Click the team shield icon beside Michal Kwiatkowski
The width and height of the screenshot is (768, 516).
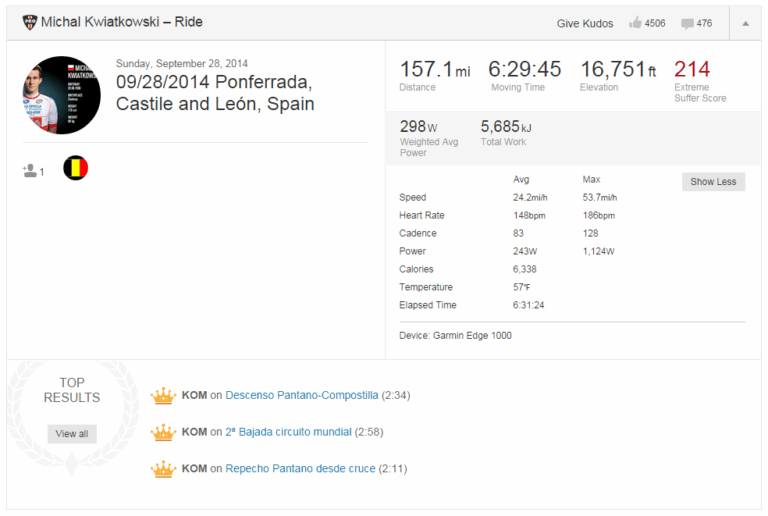click(x=29, y=22)
